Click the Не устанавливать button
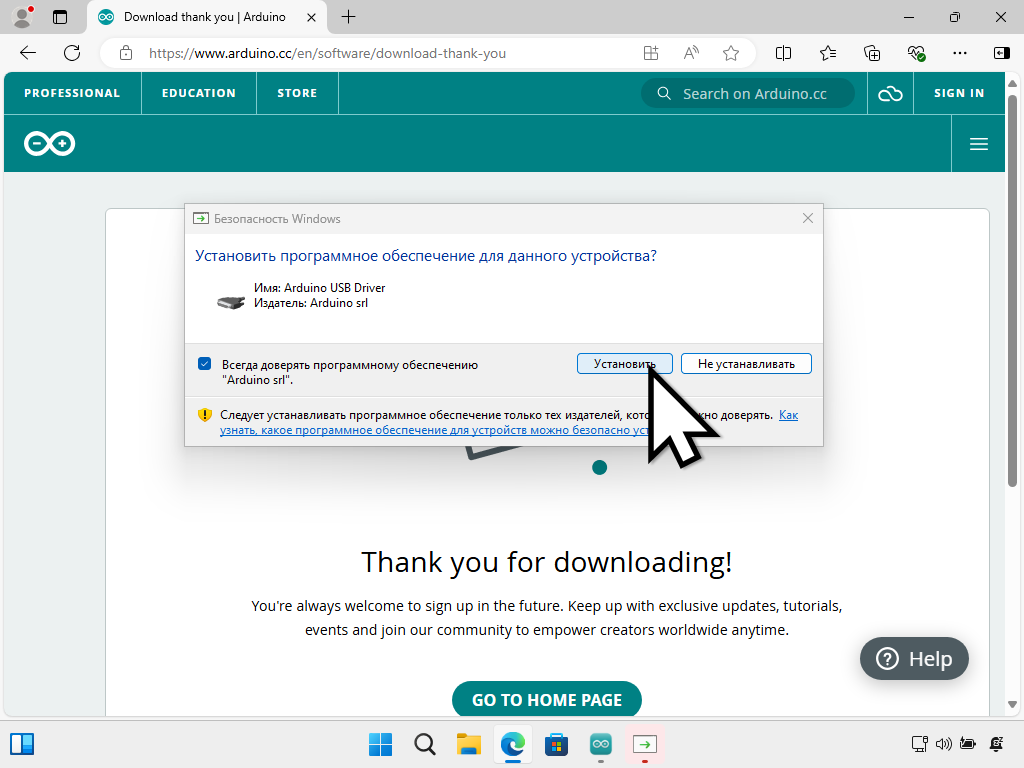Viewport: 1024px width, 768px height. pos(746,364)
